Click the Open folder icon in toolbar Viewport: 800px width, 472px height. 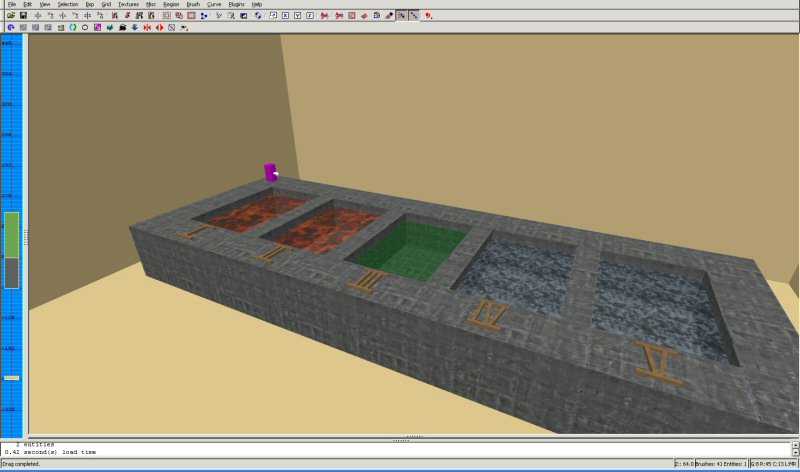click(x=10, y=16)
